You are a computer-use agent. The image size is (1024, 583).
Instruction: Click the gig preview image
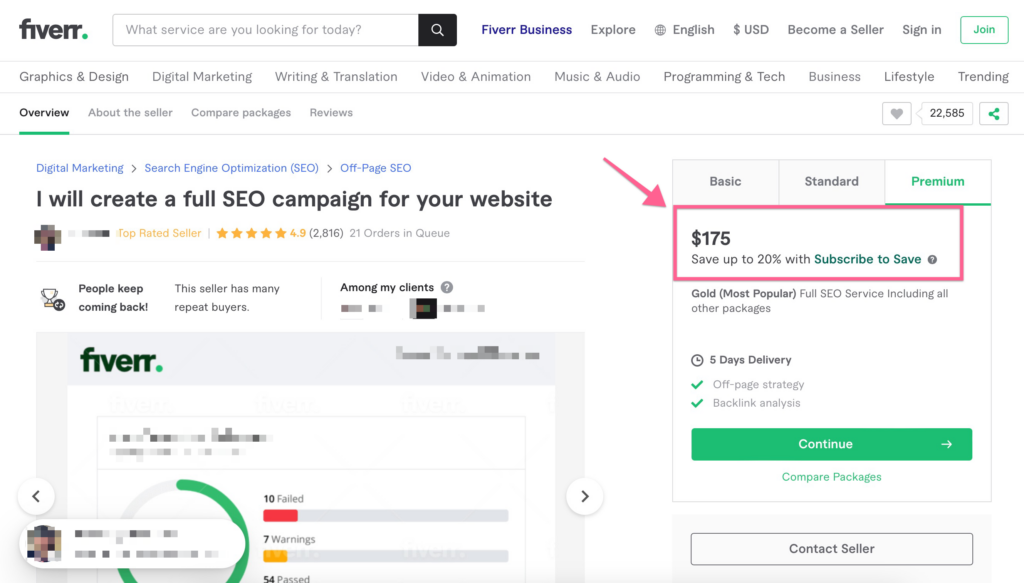[311, 458]
